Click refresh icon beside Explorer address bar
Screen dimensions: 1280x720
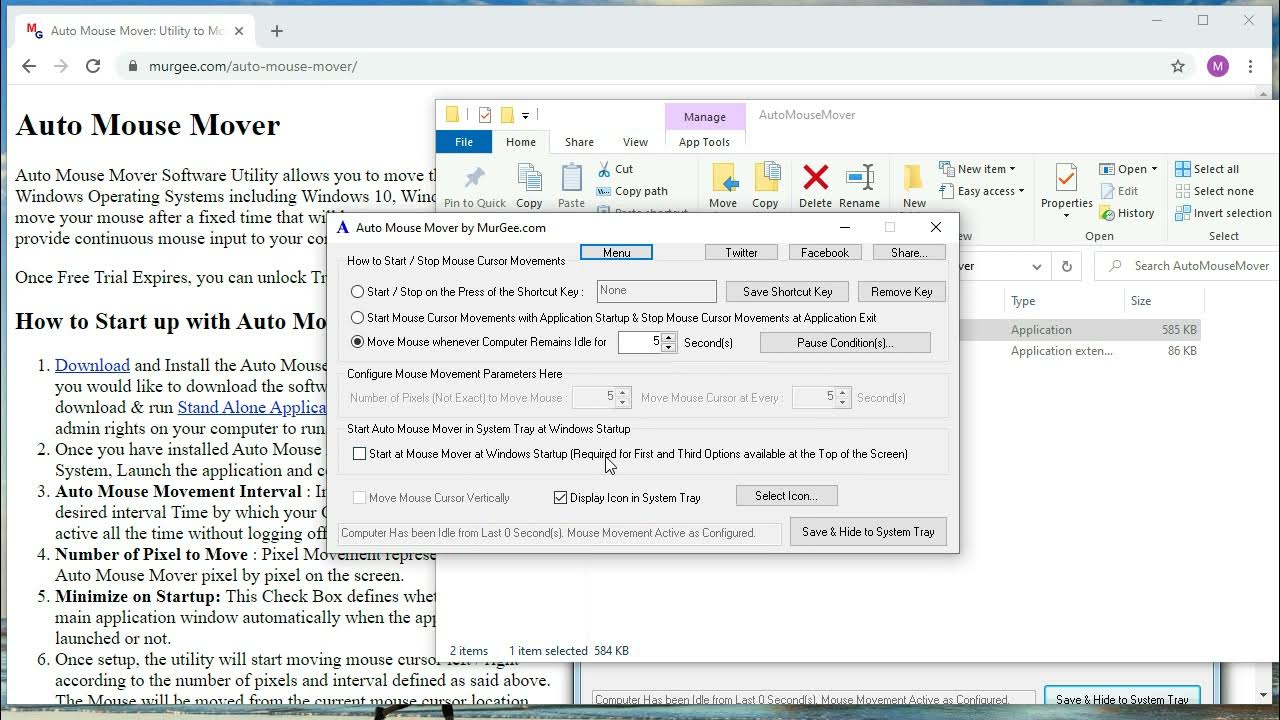click(x=1066, y=266)
